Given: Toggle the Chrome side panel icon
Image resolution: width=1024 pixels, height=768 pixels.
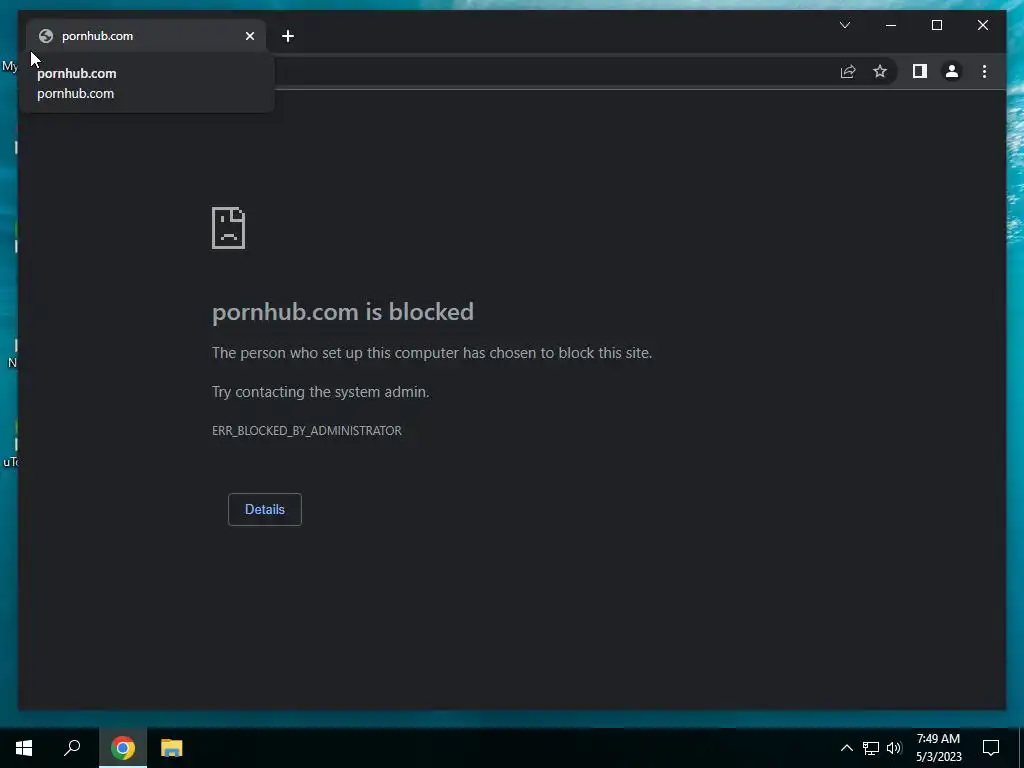Looking at the screenshot, I should (x=920, y=71).
